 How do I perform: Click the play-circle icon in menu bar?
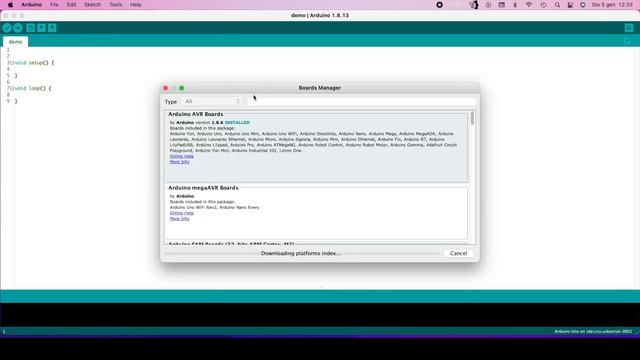coord(488,5)
